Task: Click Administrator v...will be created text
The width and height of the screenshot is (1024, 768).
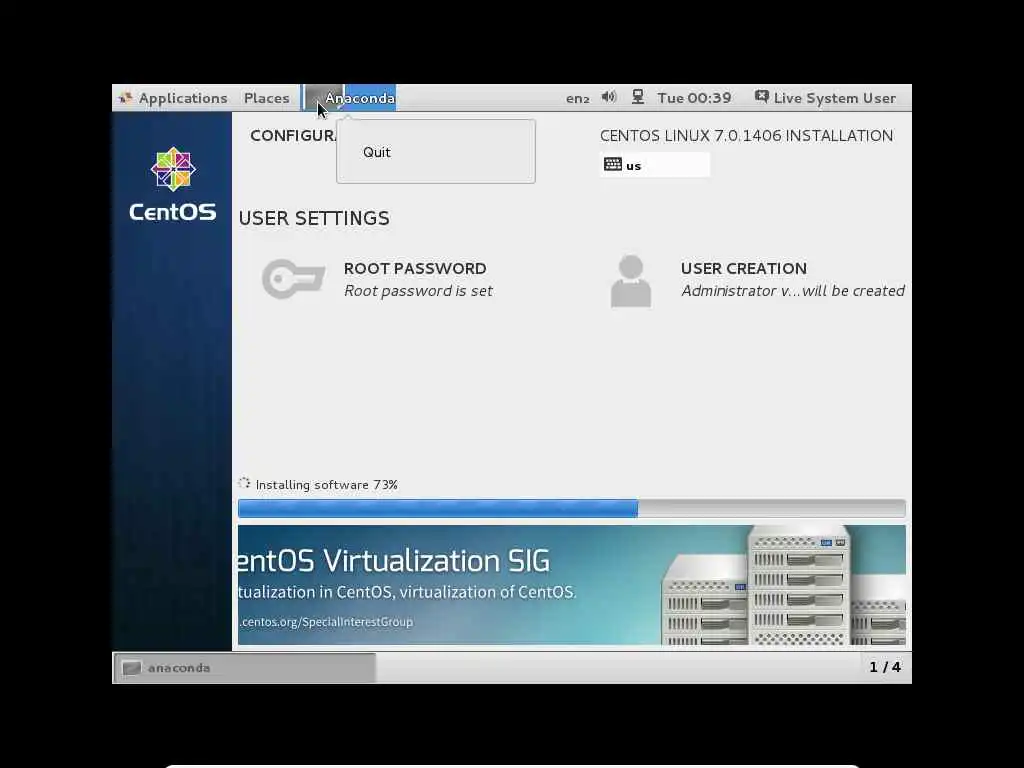Action: [x=793, y=291]
